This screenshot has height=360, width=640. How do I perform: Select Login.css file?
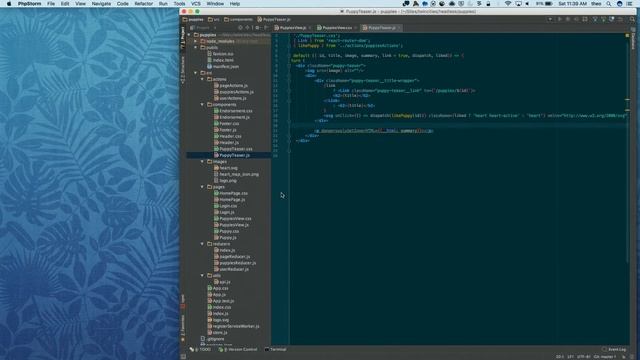click(x=226, y=206)
